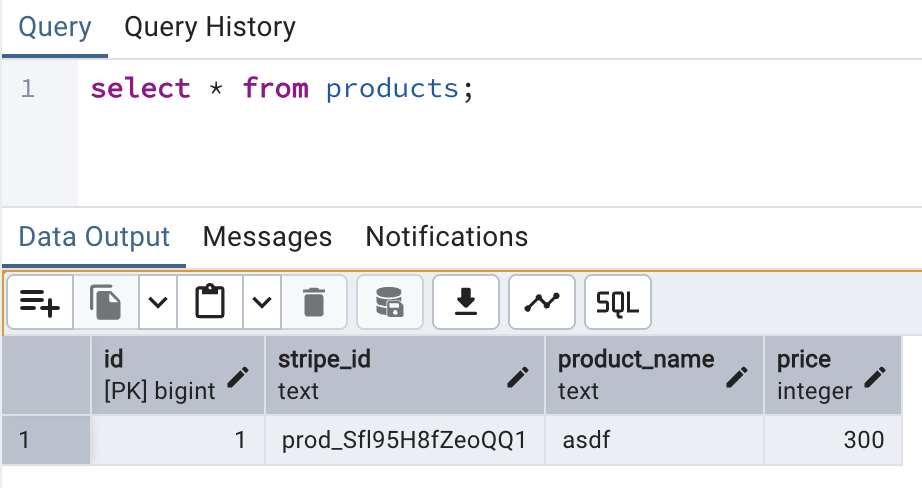Open the Messages tab
Viewport: 922px width, 488px height.
(267, 237)
